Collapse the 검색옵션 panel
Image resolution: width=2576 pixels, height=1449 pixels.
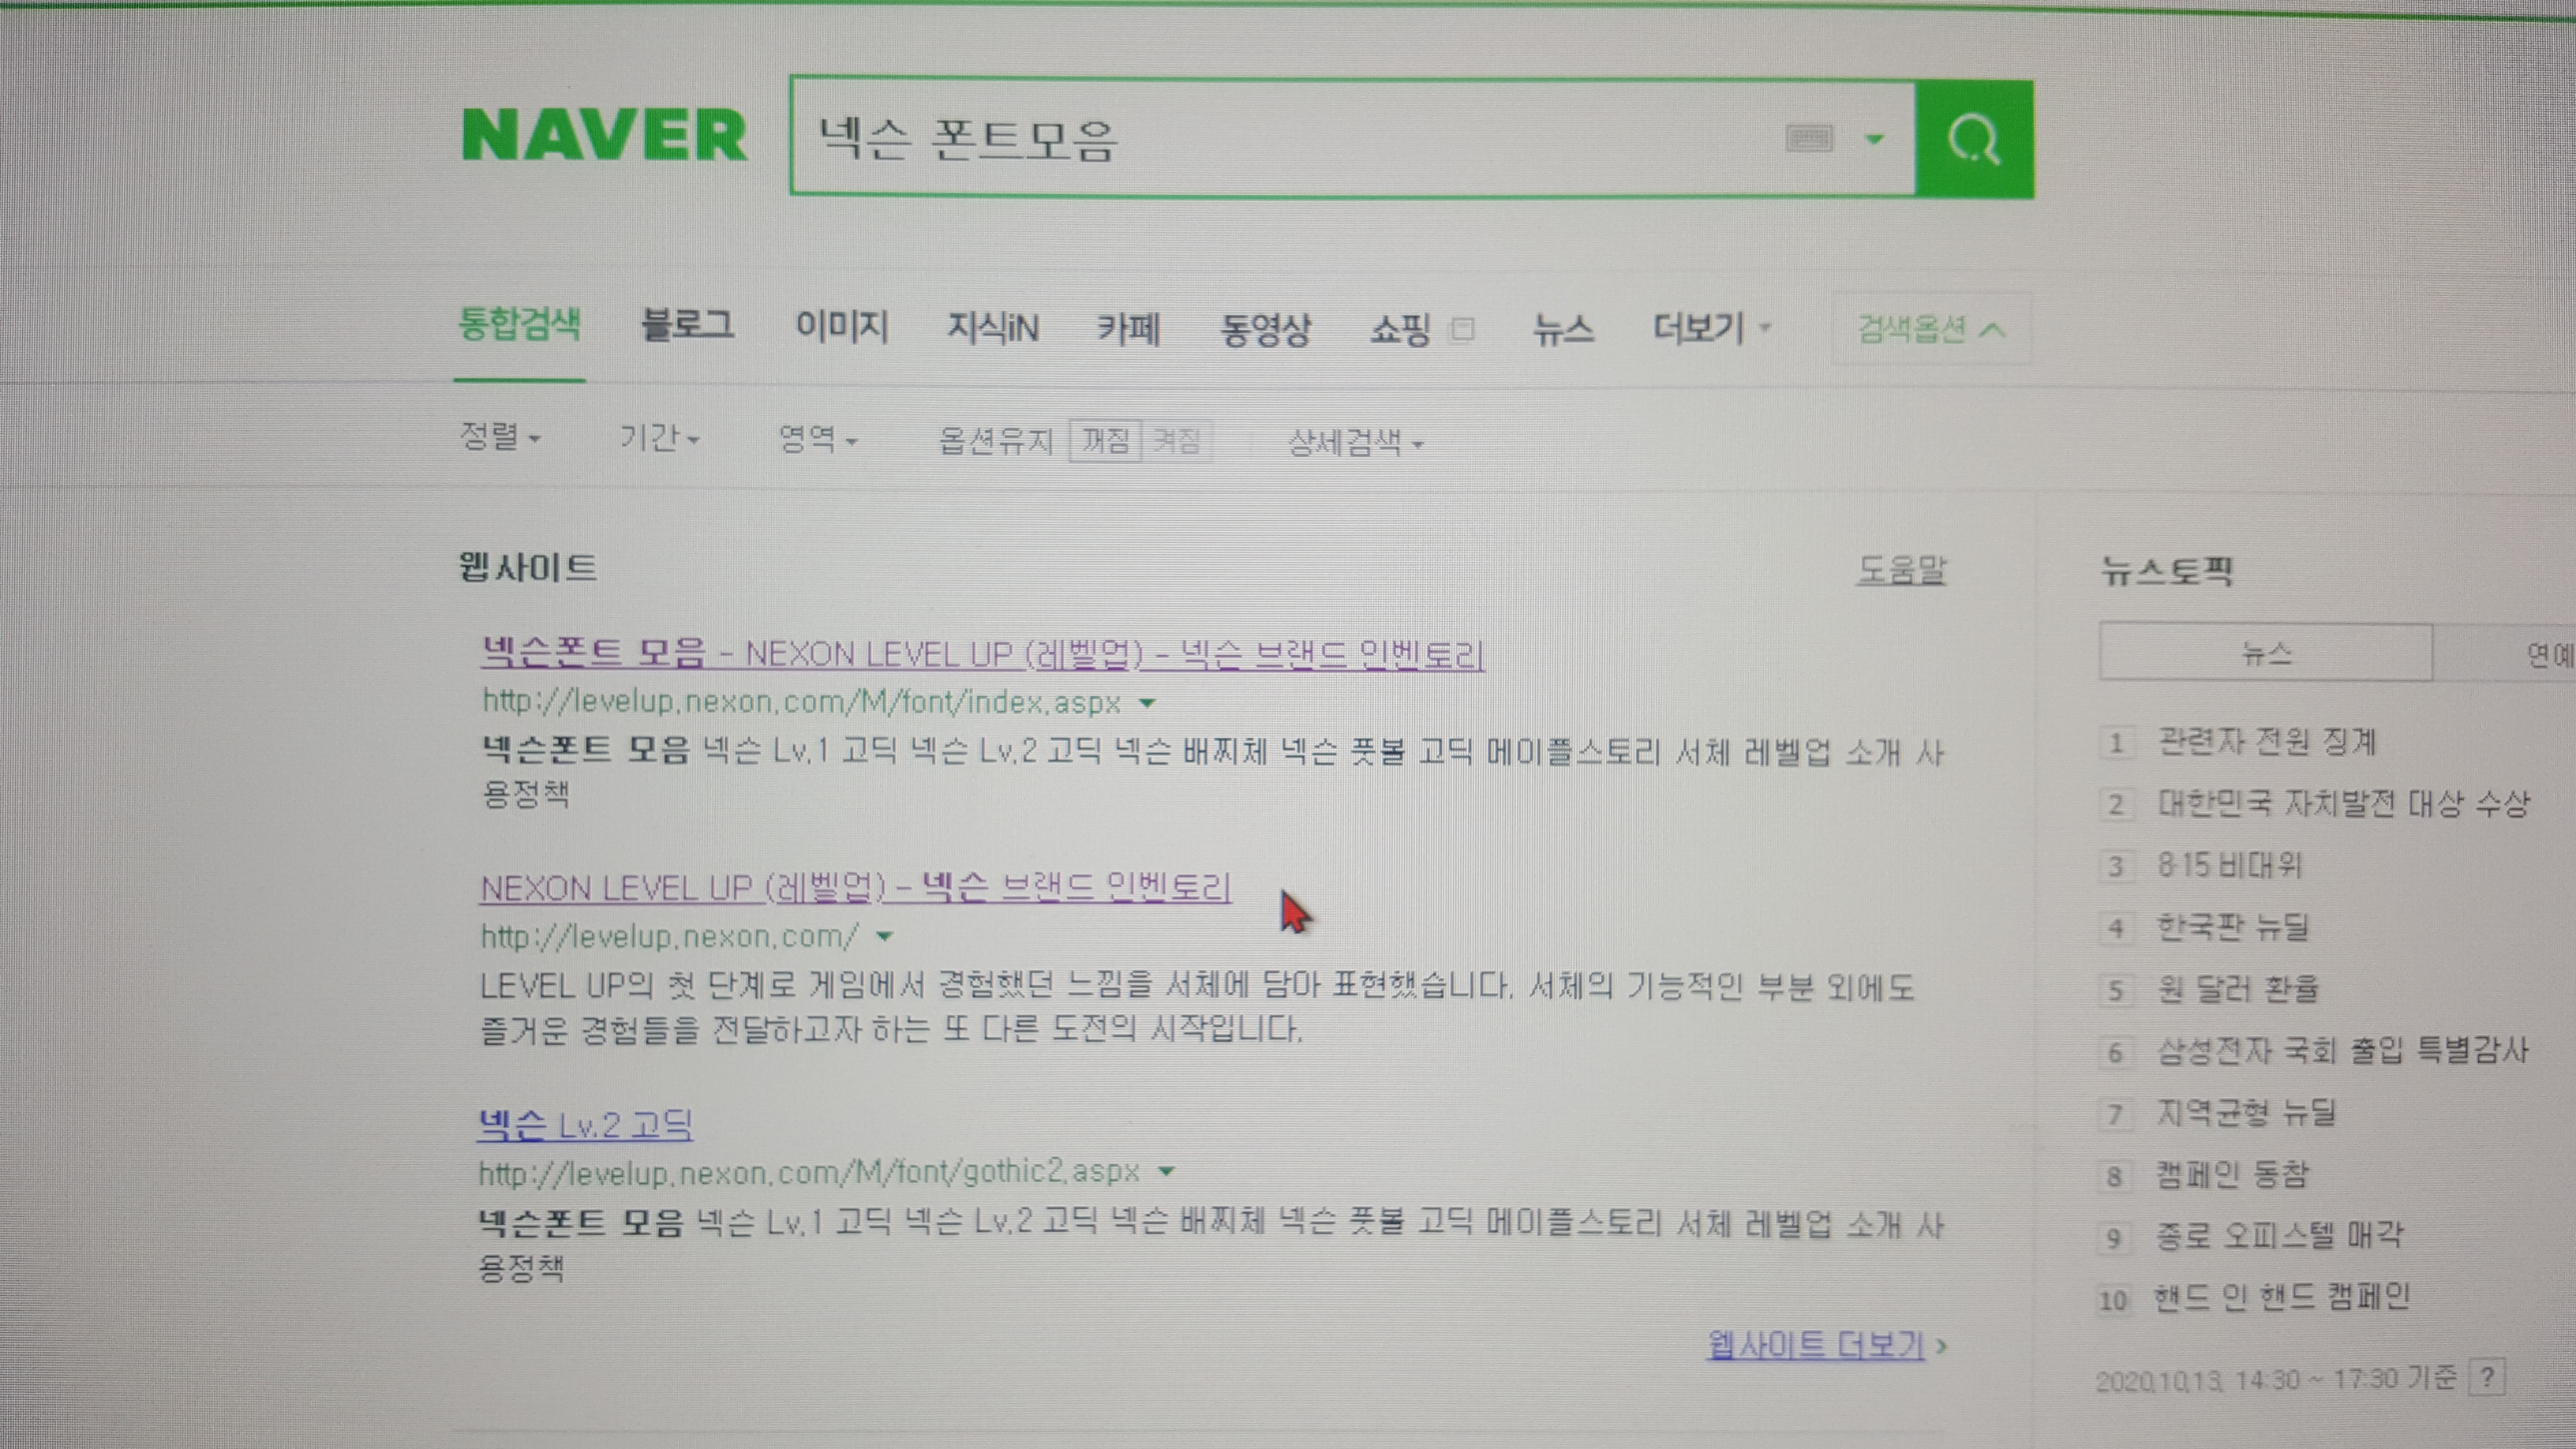1931,329
